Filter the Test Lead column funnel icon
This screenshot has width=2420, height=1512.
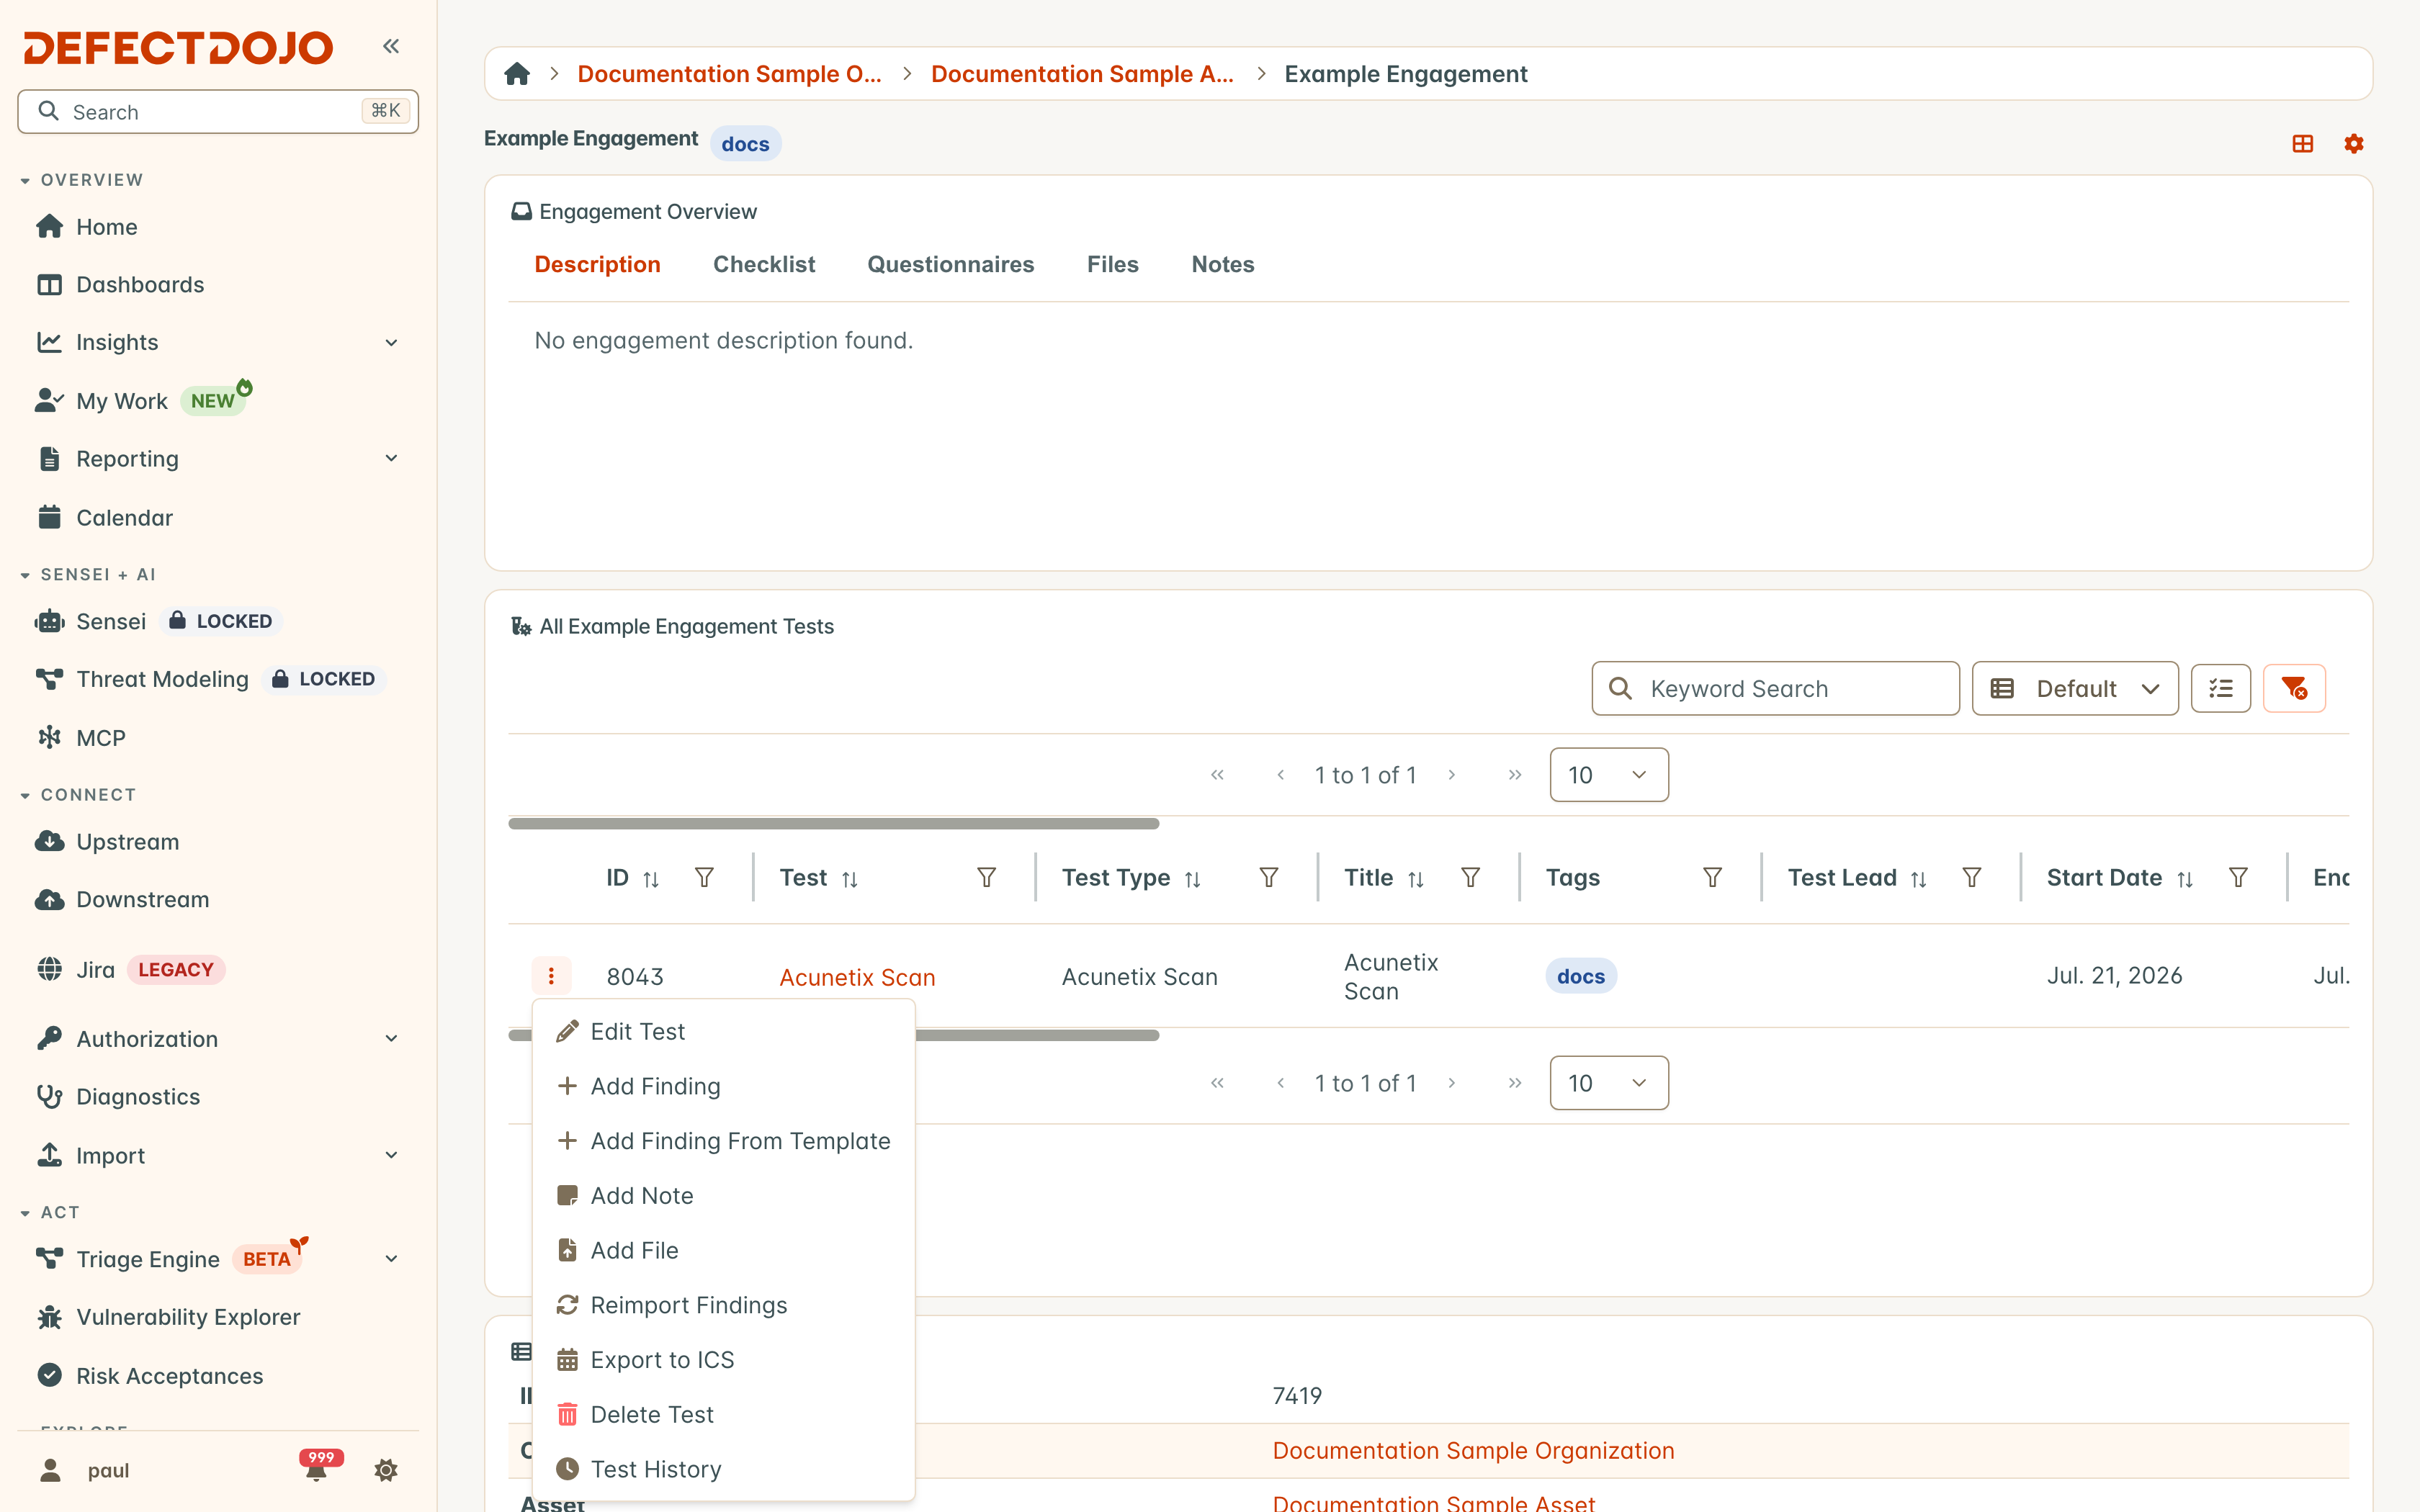pos(1972,877)
